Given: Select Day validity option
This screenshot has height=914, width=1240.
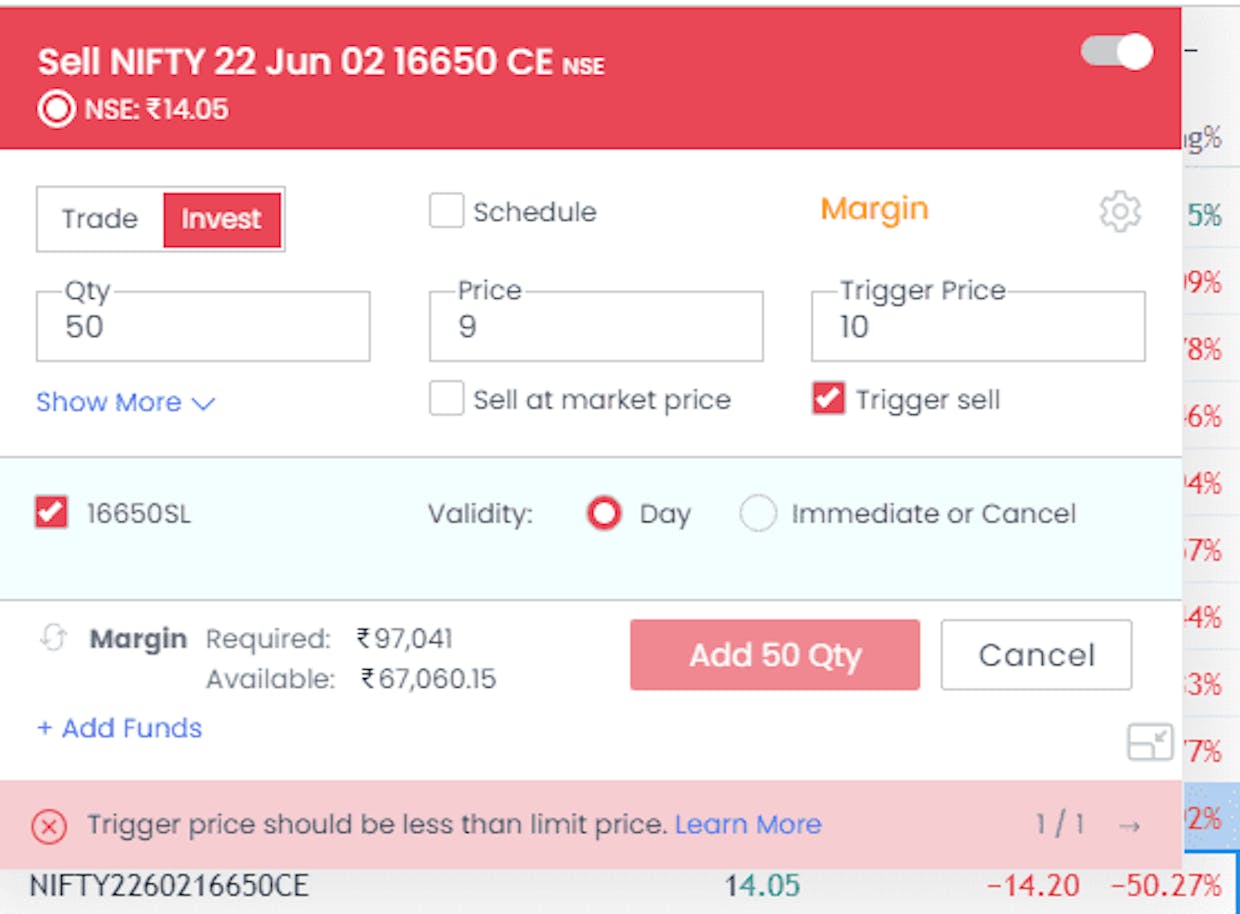Looking at the screenshot, I should (604, 514).
